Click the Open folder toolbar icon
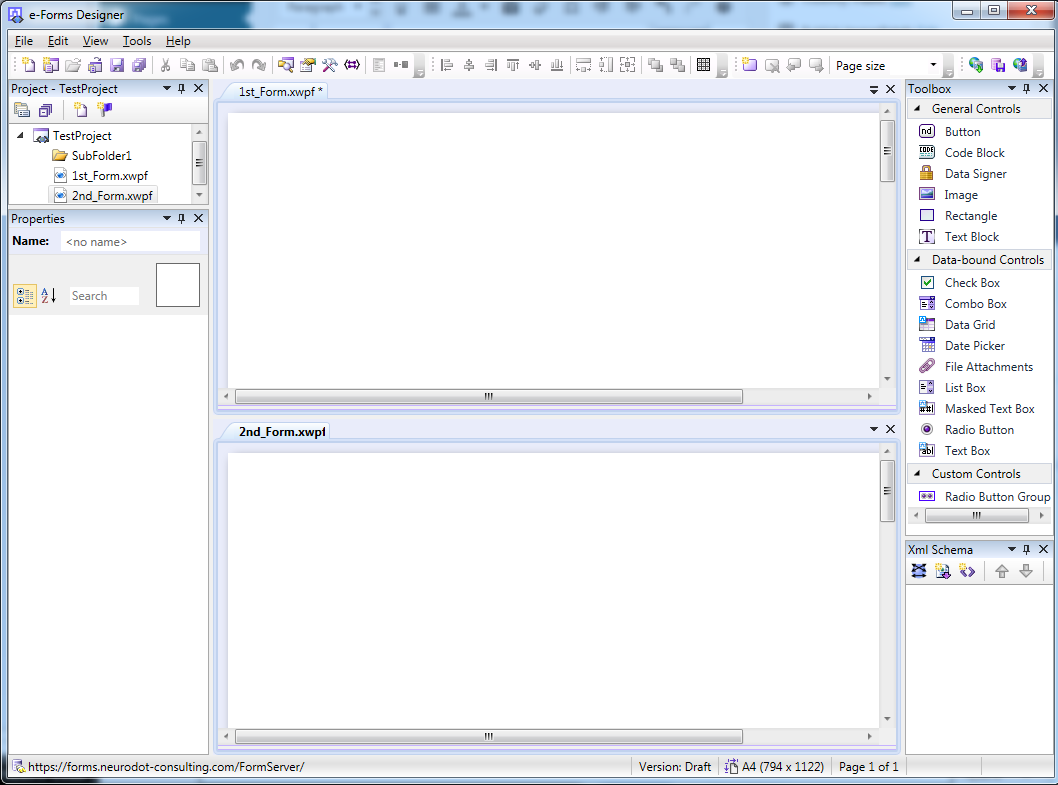Screen dimensions: 1058x785 pyautogui.click(x=73, y=65)
